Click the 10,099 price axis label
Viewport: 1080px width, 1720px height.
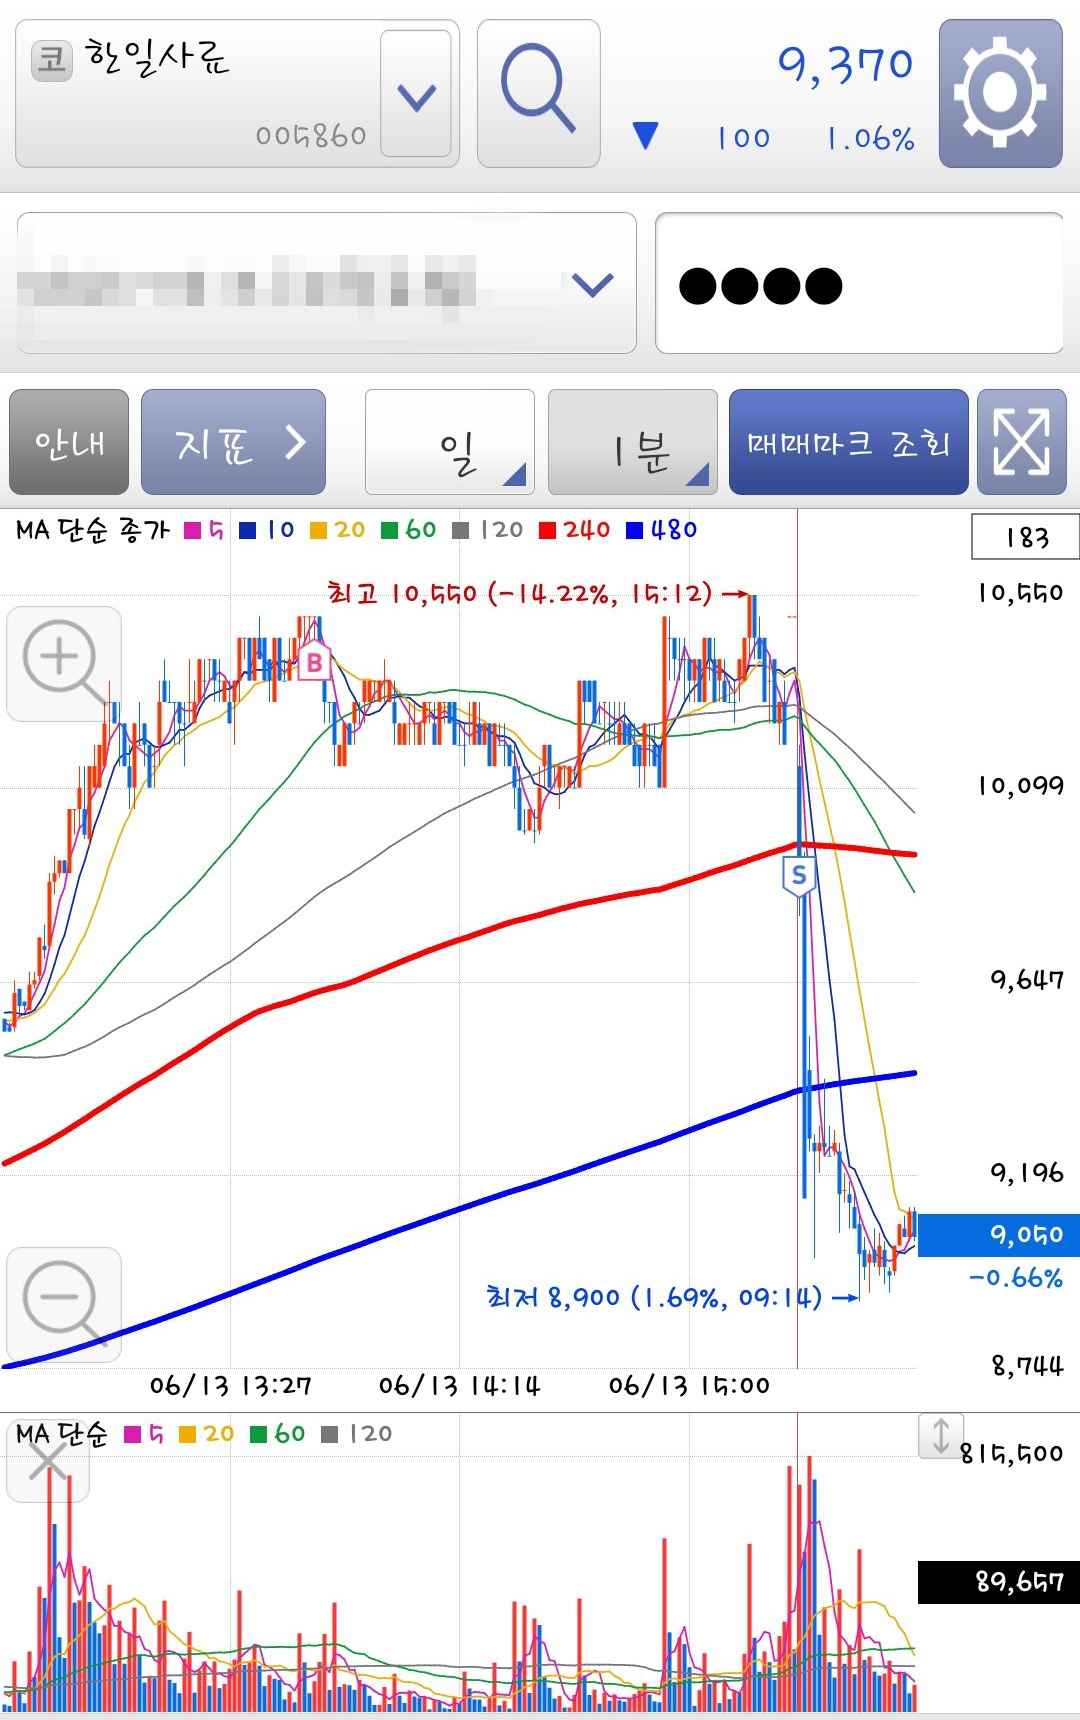coord(1020,786)
